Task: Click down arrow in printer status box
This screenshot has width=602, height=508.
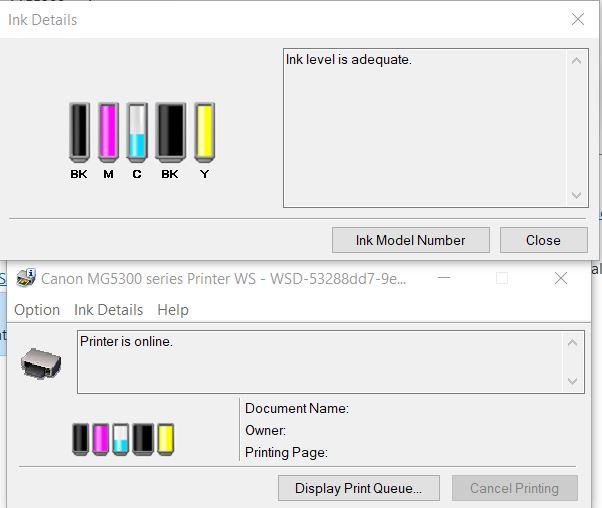Action: click(x=572, y=381)
